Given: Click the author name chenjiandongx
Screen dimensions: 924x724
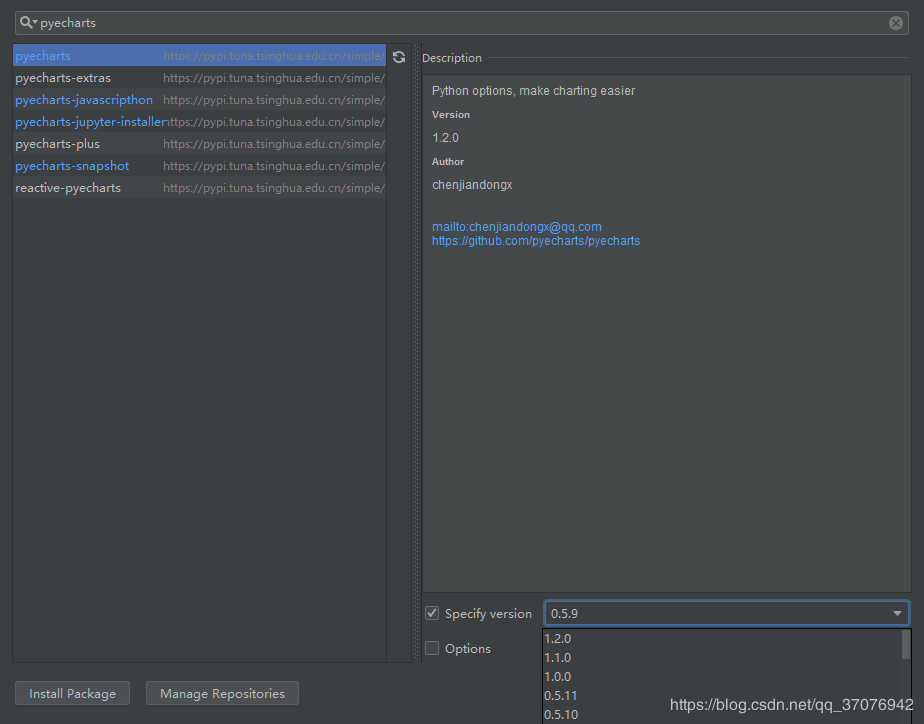Looking at the screenshot, I should tap(472, 185).
